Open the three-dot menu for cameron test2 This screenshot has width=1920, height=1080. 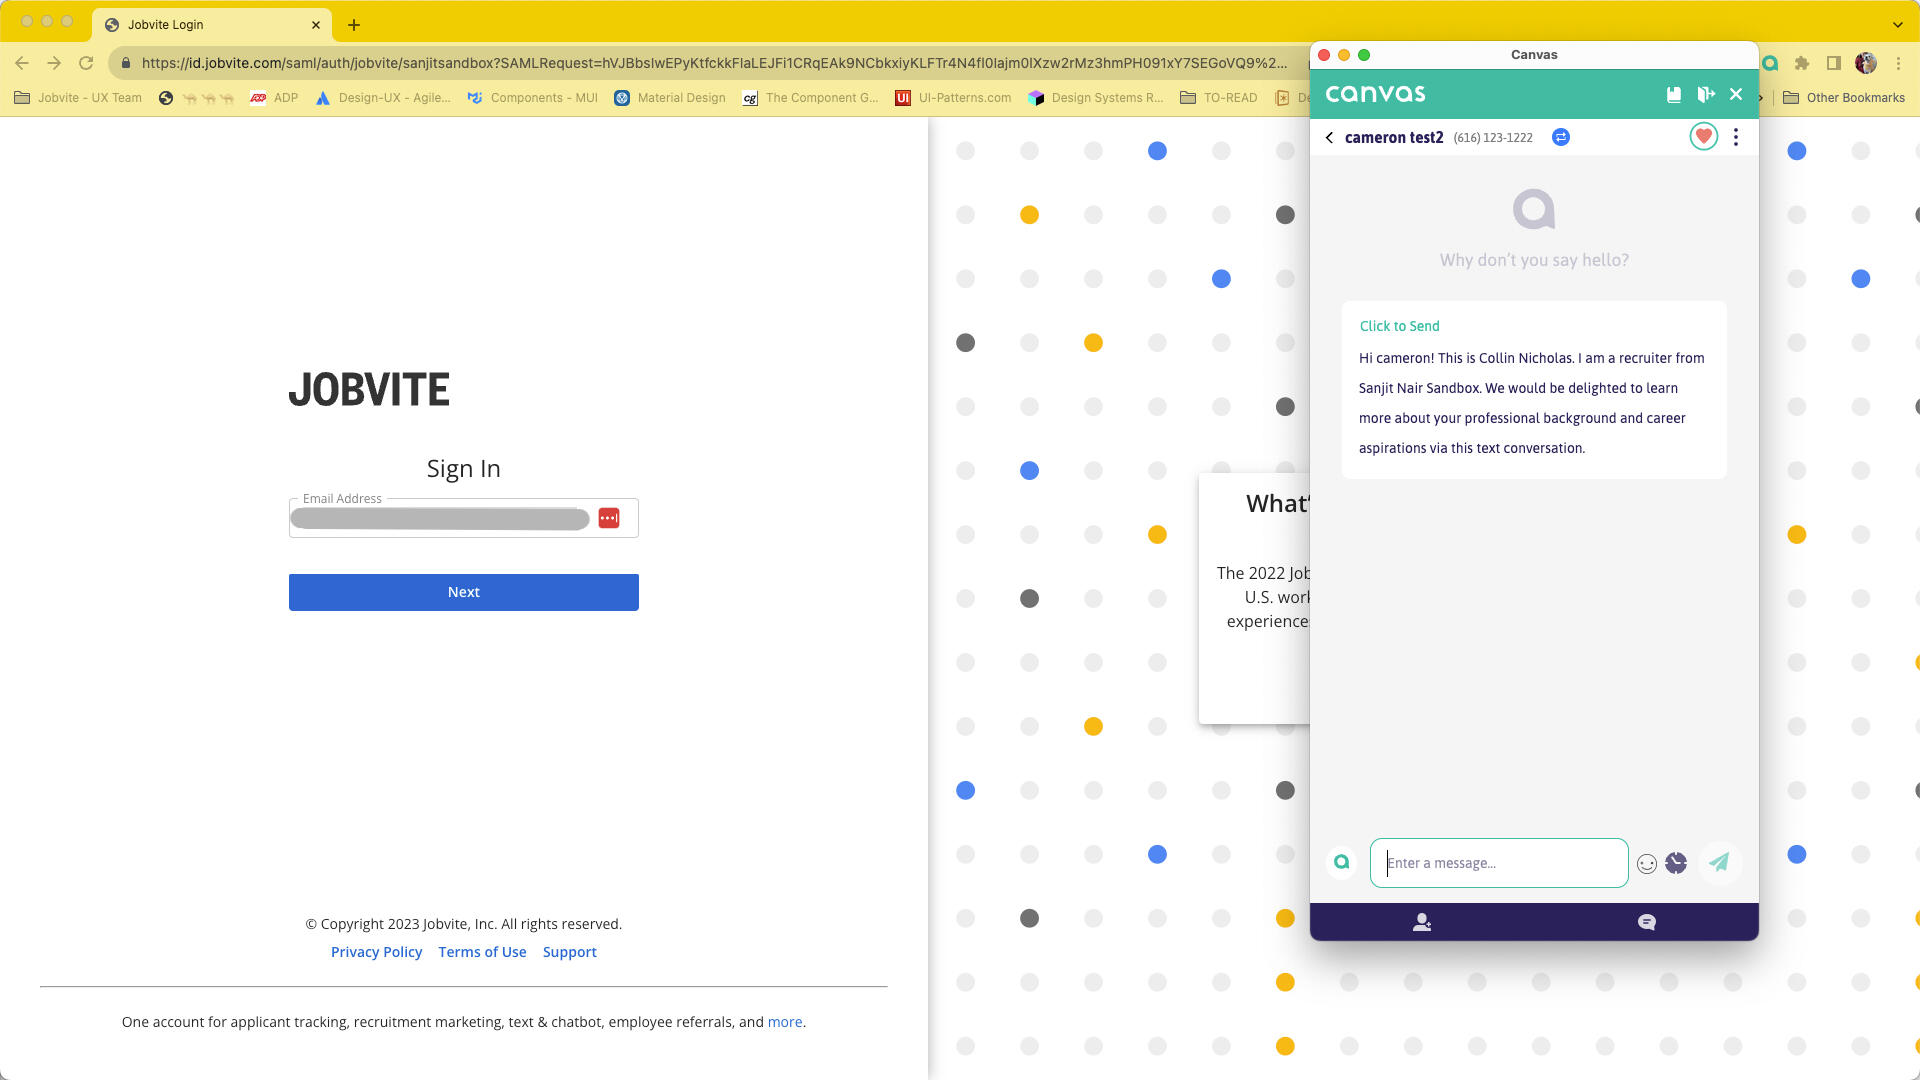1735,137
